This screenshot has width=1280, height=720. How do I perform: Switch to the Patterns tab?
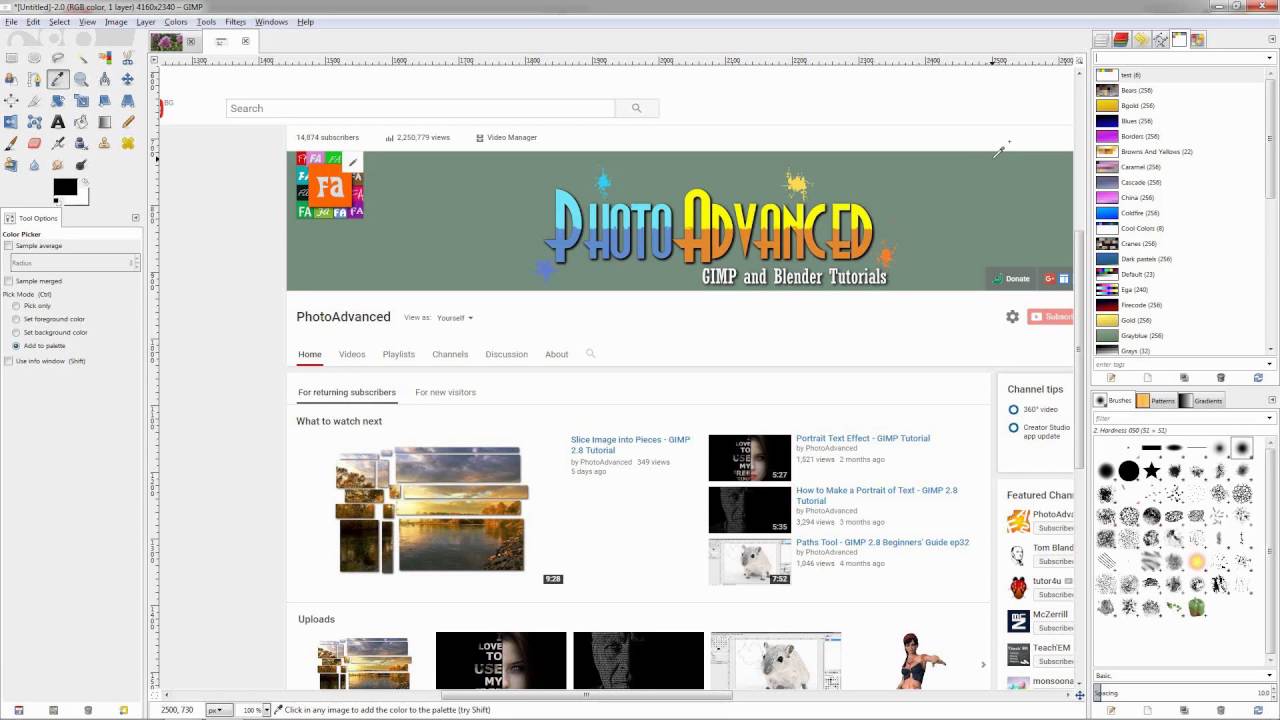pos(1156,401)
